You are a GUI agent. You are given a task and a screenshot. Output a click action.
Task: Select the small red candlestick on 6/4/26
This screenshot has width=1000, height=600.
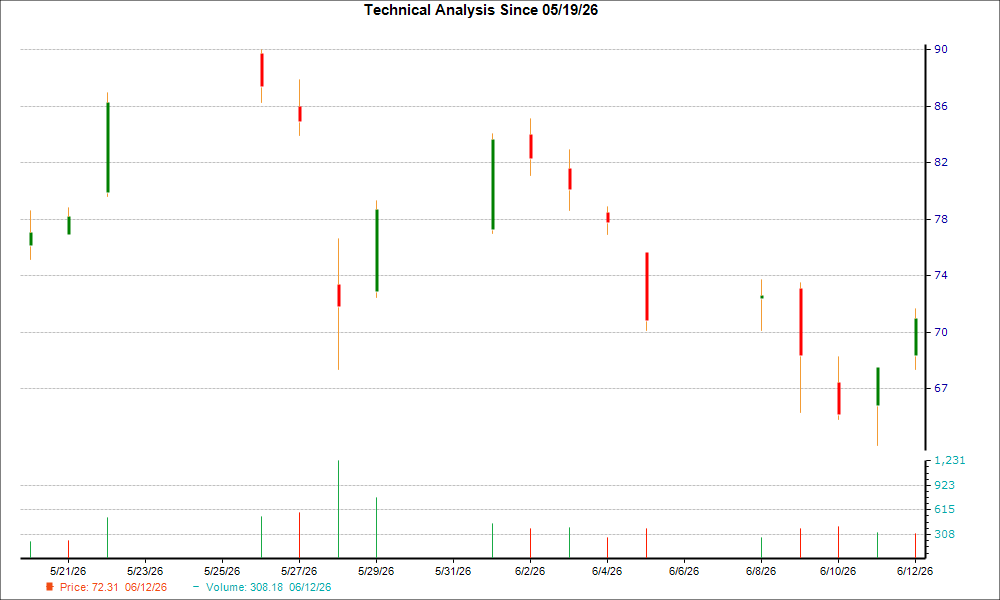(608, 217)
